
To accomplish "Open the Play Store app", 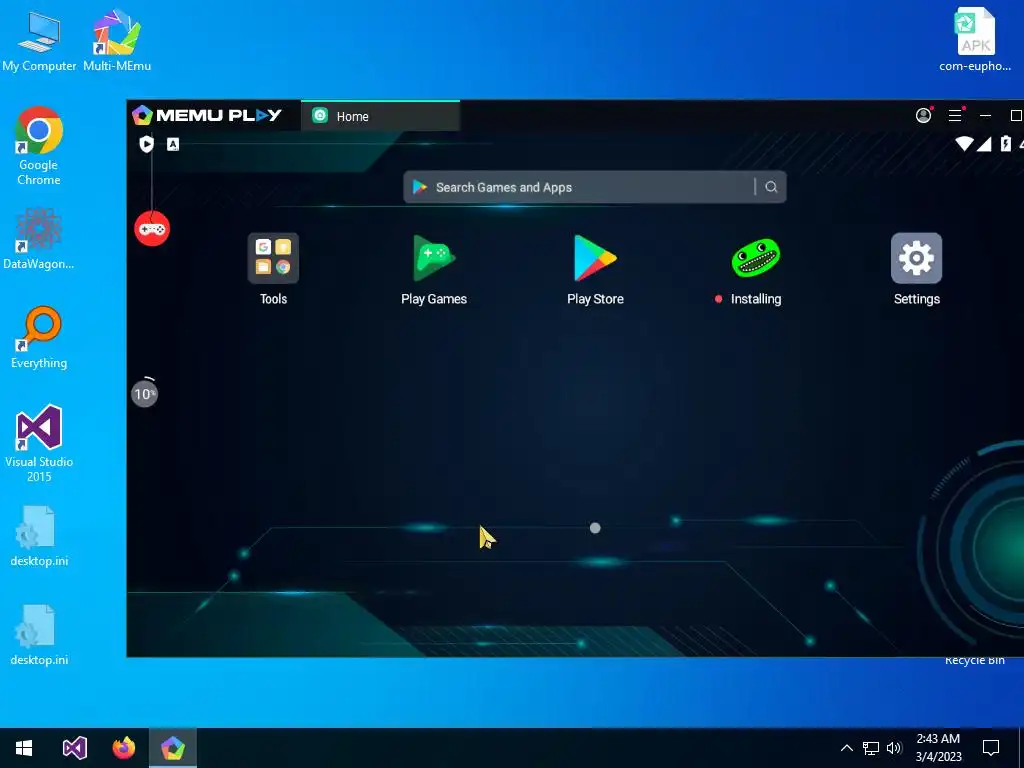I will coord(595,259).
